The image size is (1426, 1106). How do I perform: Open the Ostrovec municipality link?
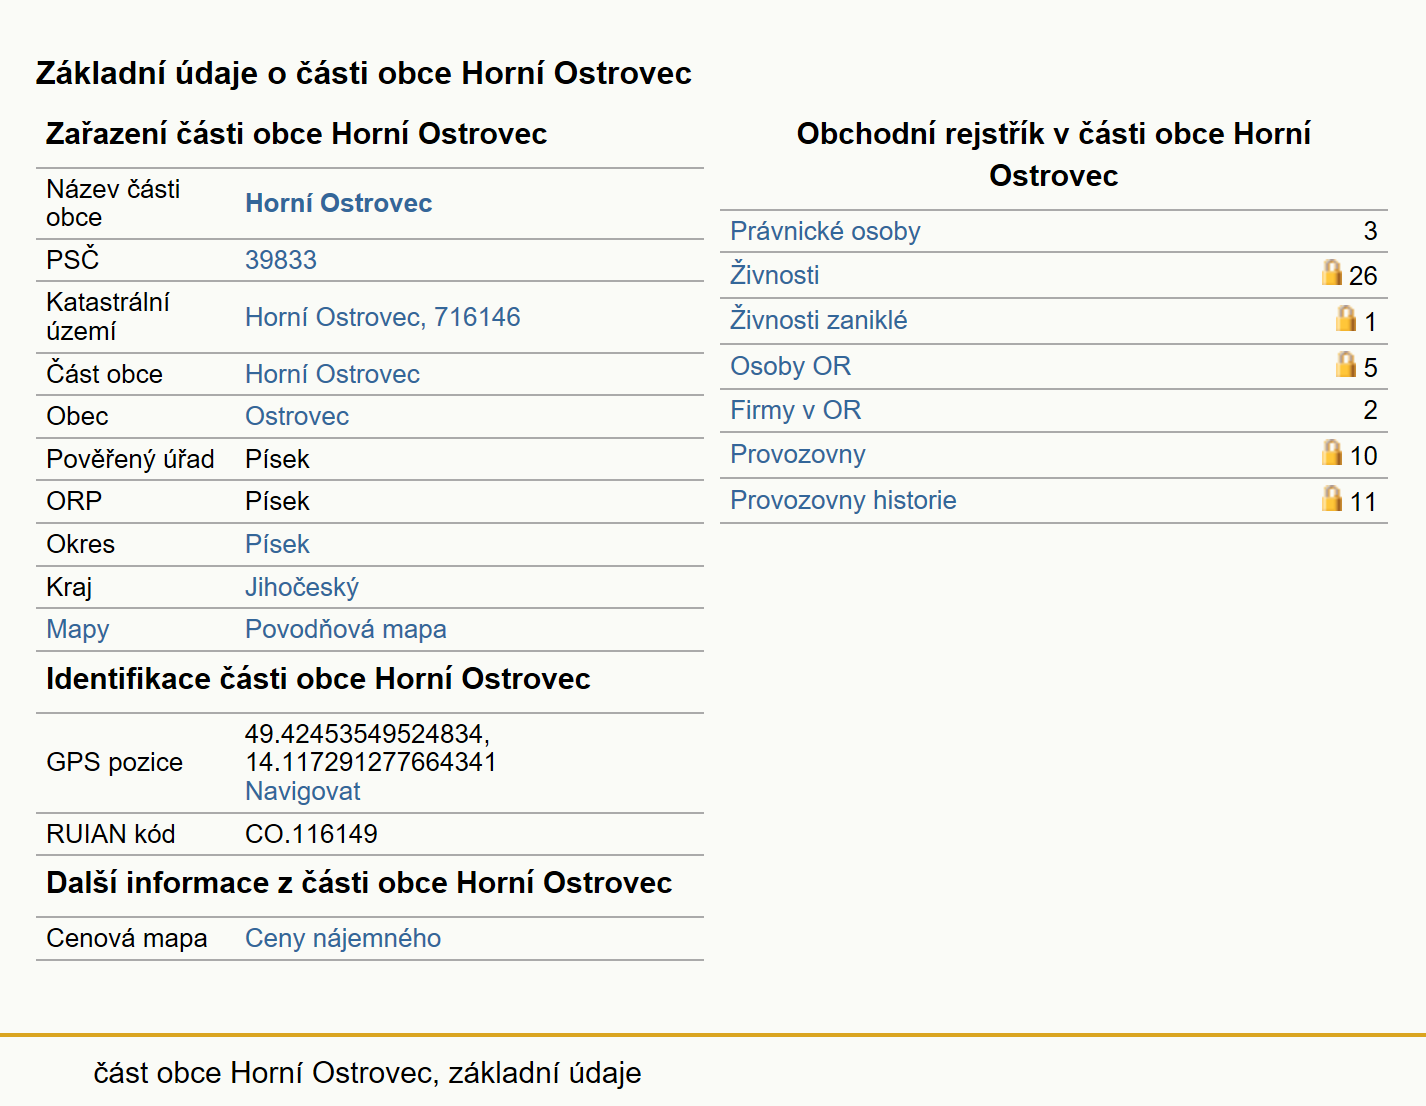point(297,416)
